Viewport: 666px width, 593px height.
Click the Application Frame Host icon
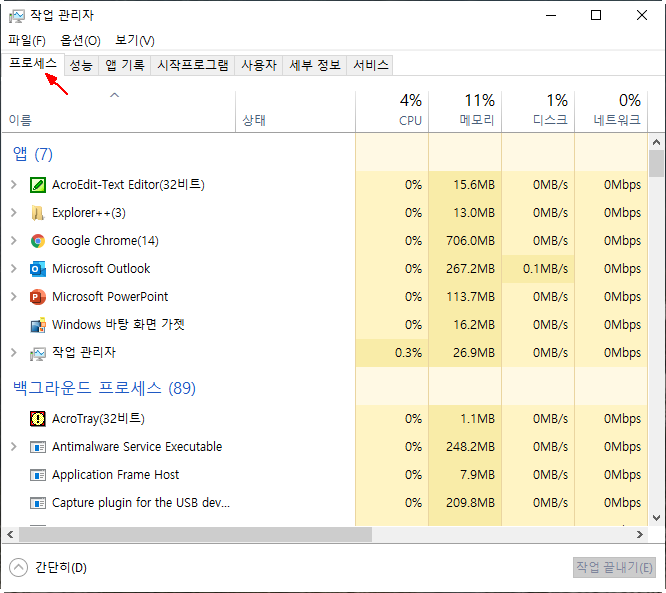38,475
